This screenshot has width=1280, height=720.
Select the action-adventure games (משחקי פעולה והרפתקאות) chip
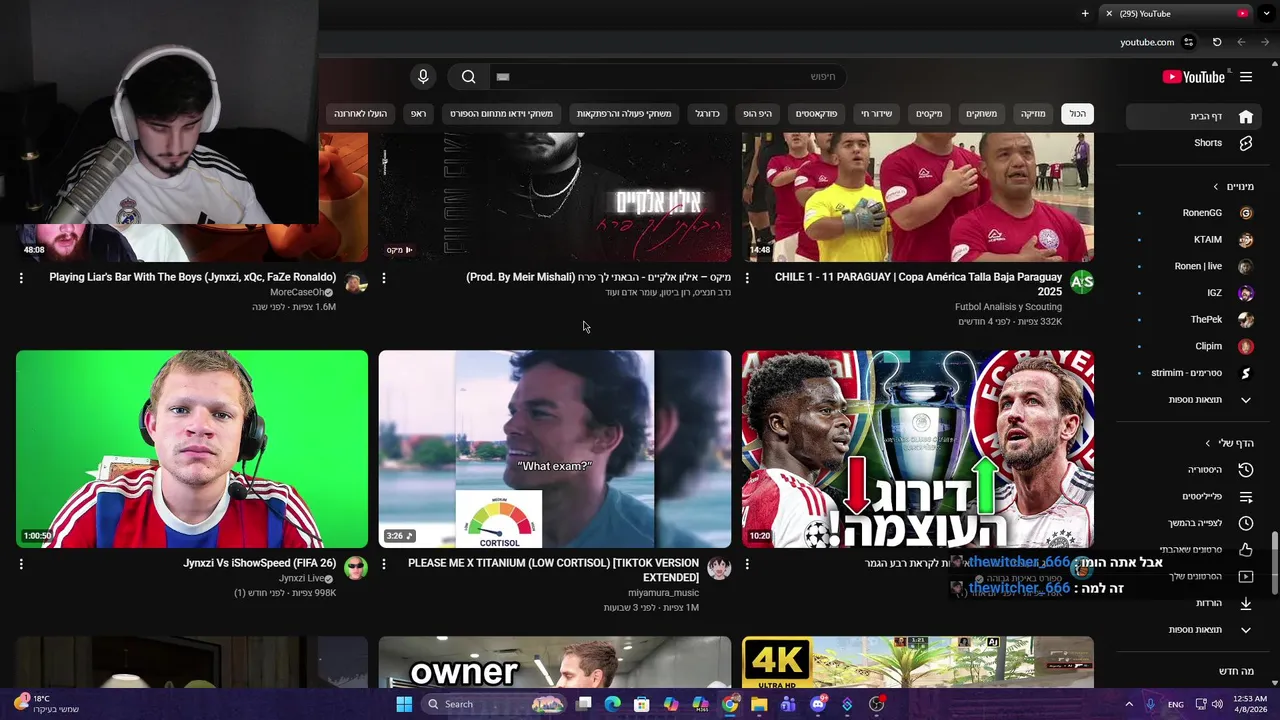[624, 114]
